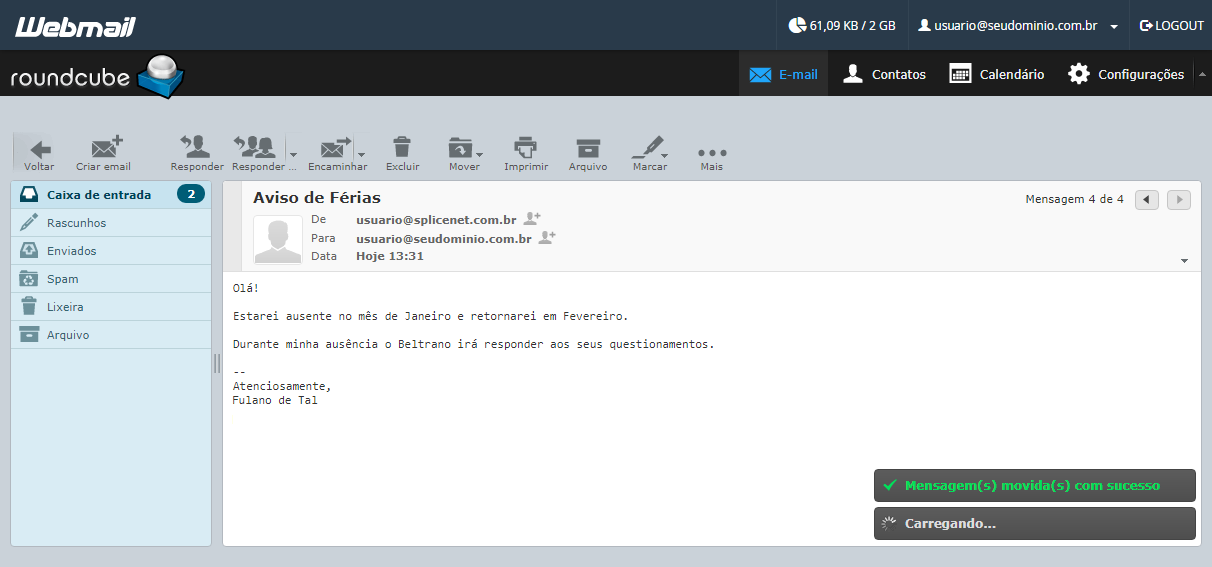Viewport: 1212px width, 567px height.
Task: Click the sender photo placeholder
Action: 278,240
